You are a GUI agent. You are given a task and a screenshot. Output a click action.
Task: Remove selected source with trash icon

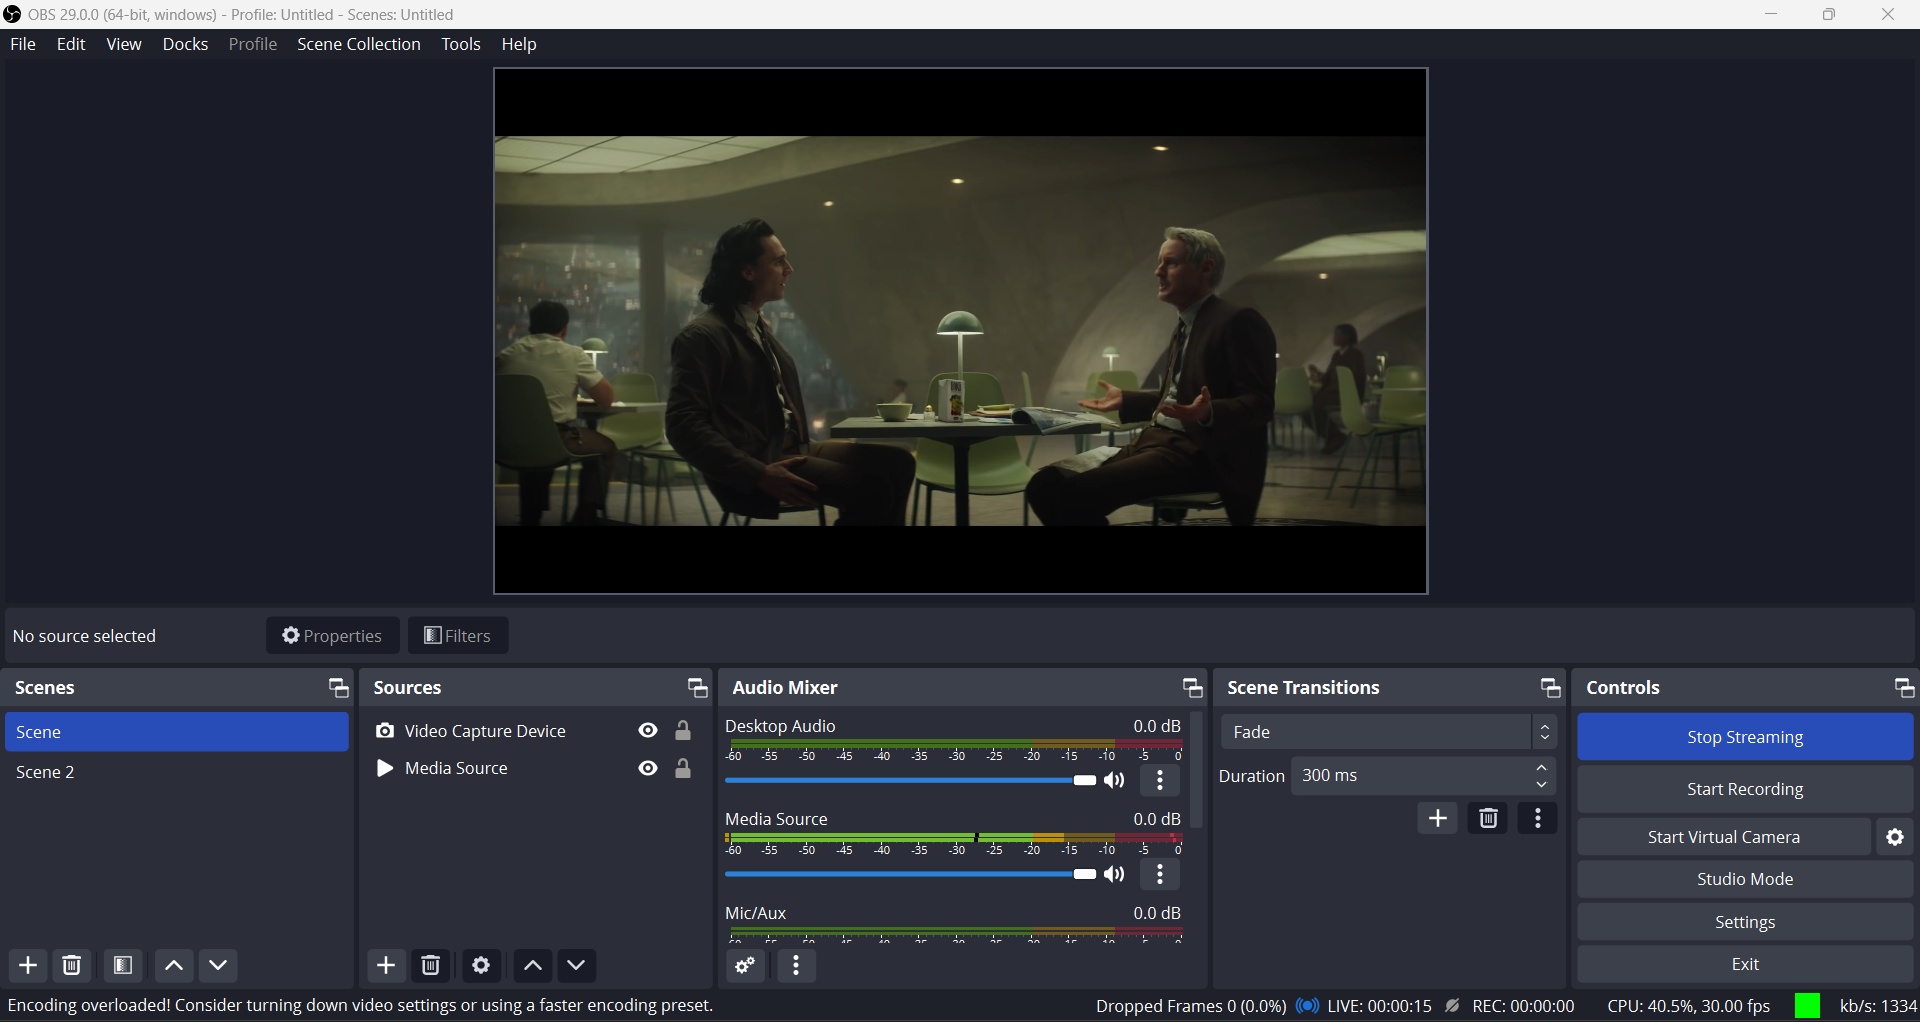coord(431,965)
